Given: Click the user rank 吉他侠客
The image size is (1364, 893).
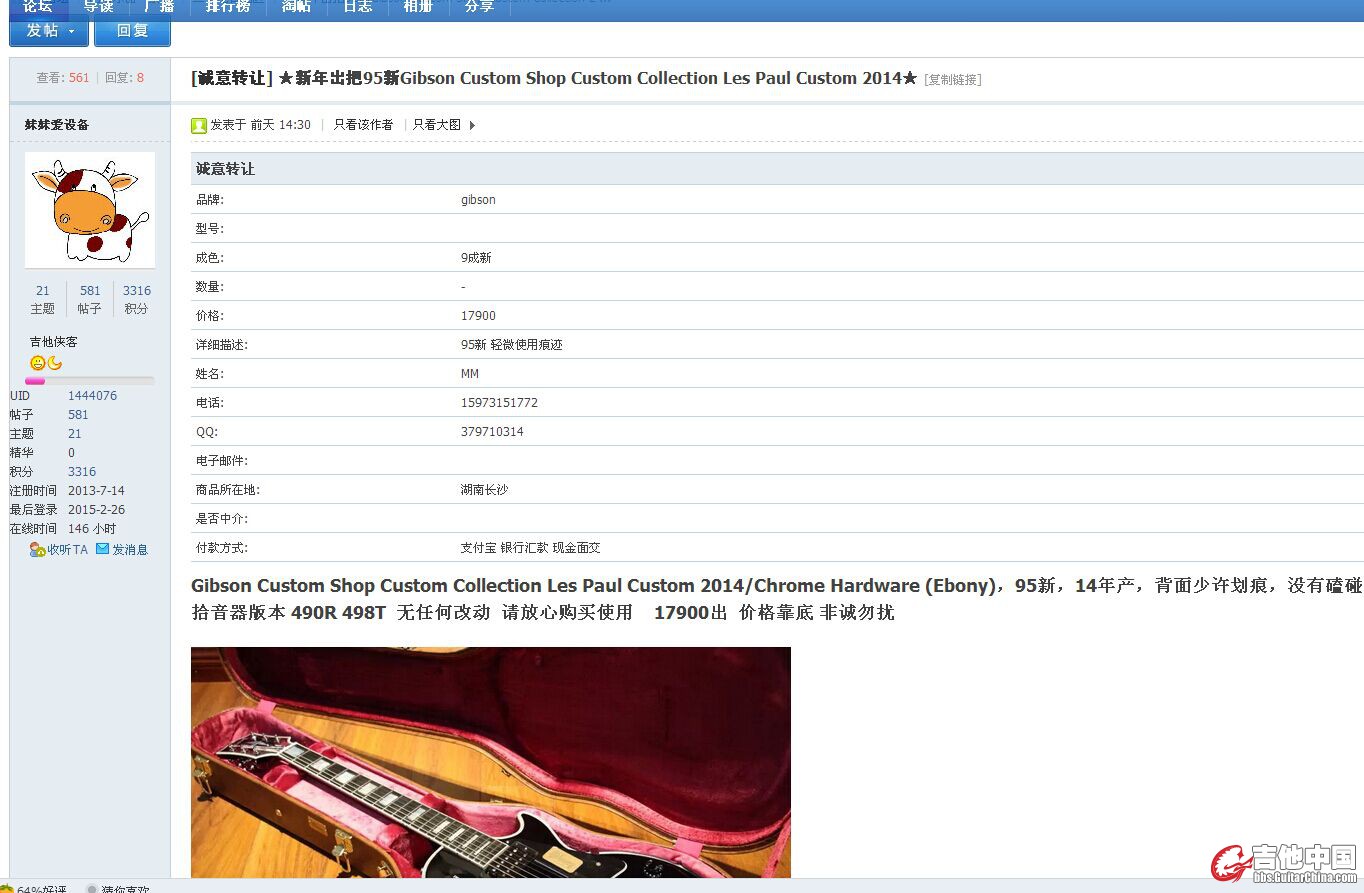Looking at the screenshot, I should (x=53, y=342).
